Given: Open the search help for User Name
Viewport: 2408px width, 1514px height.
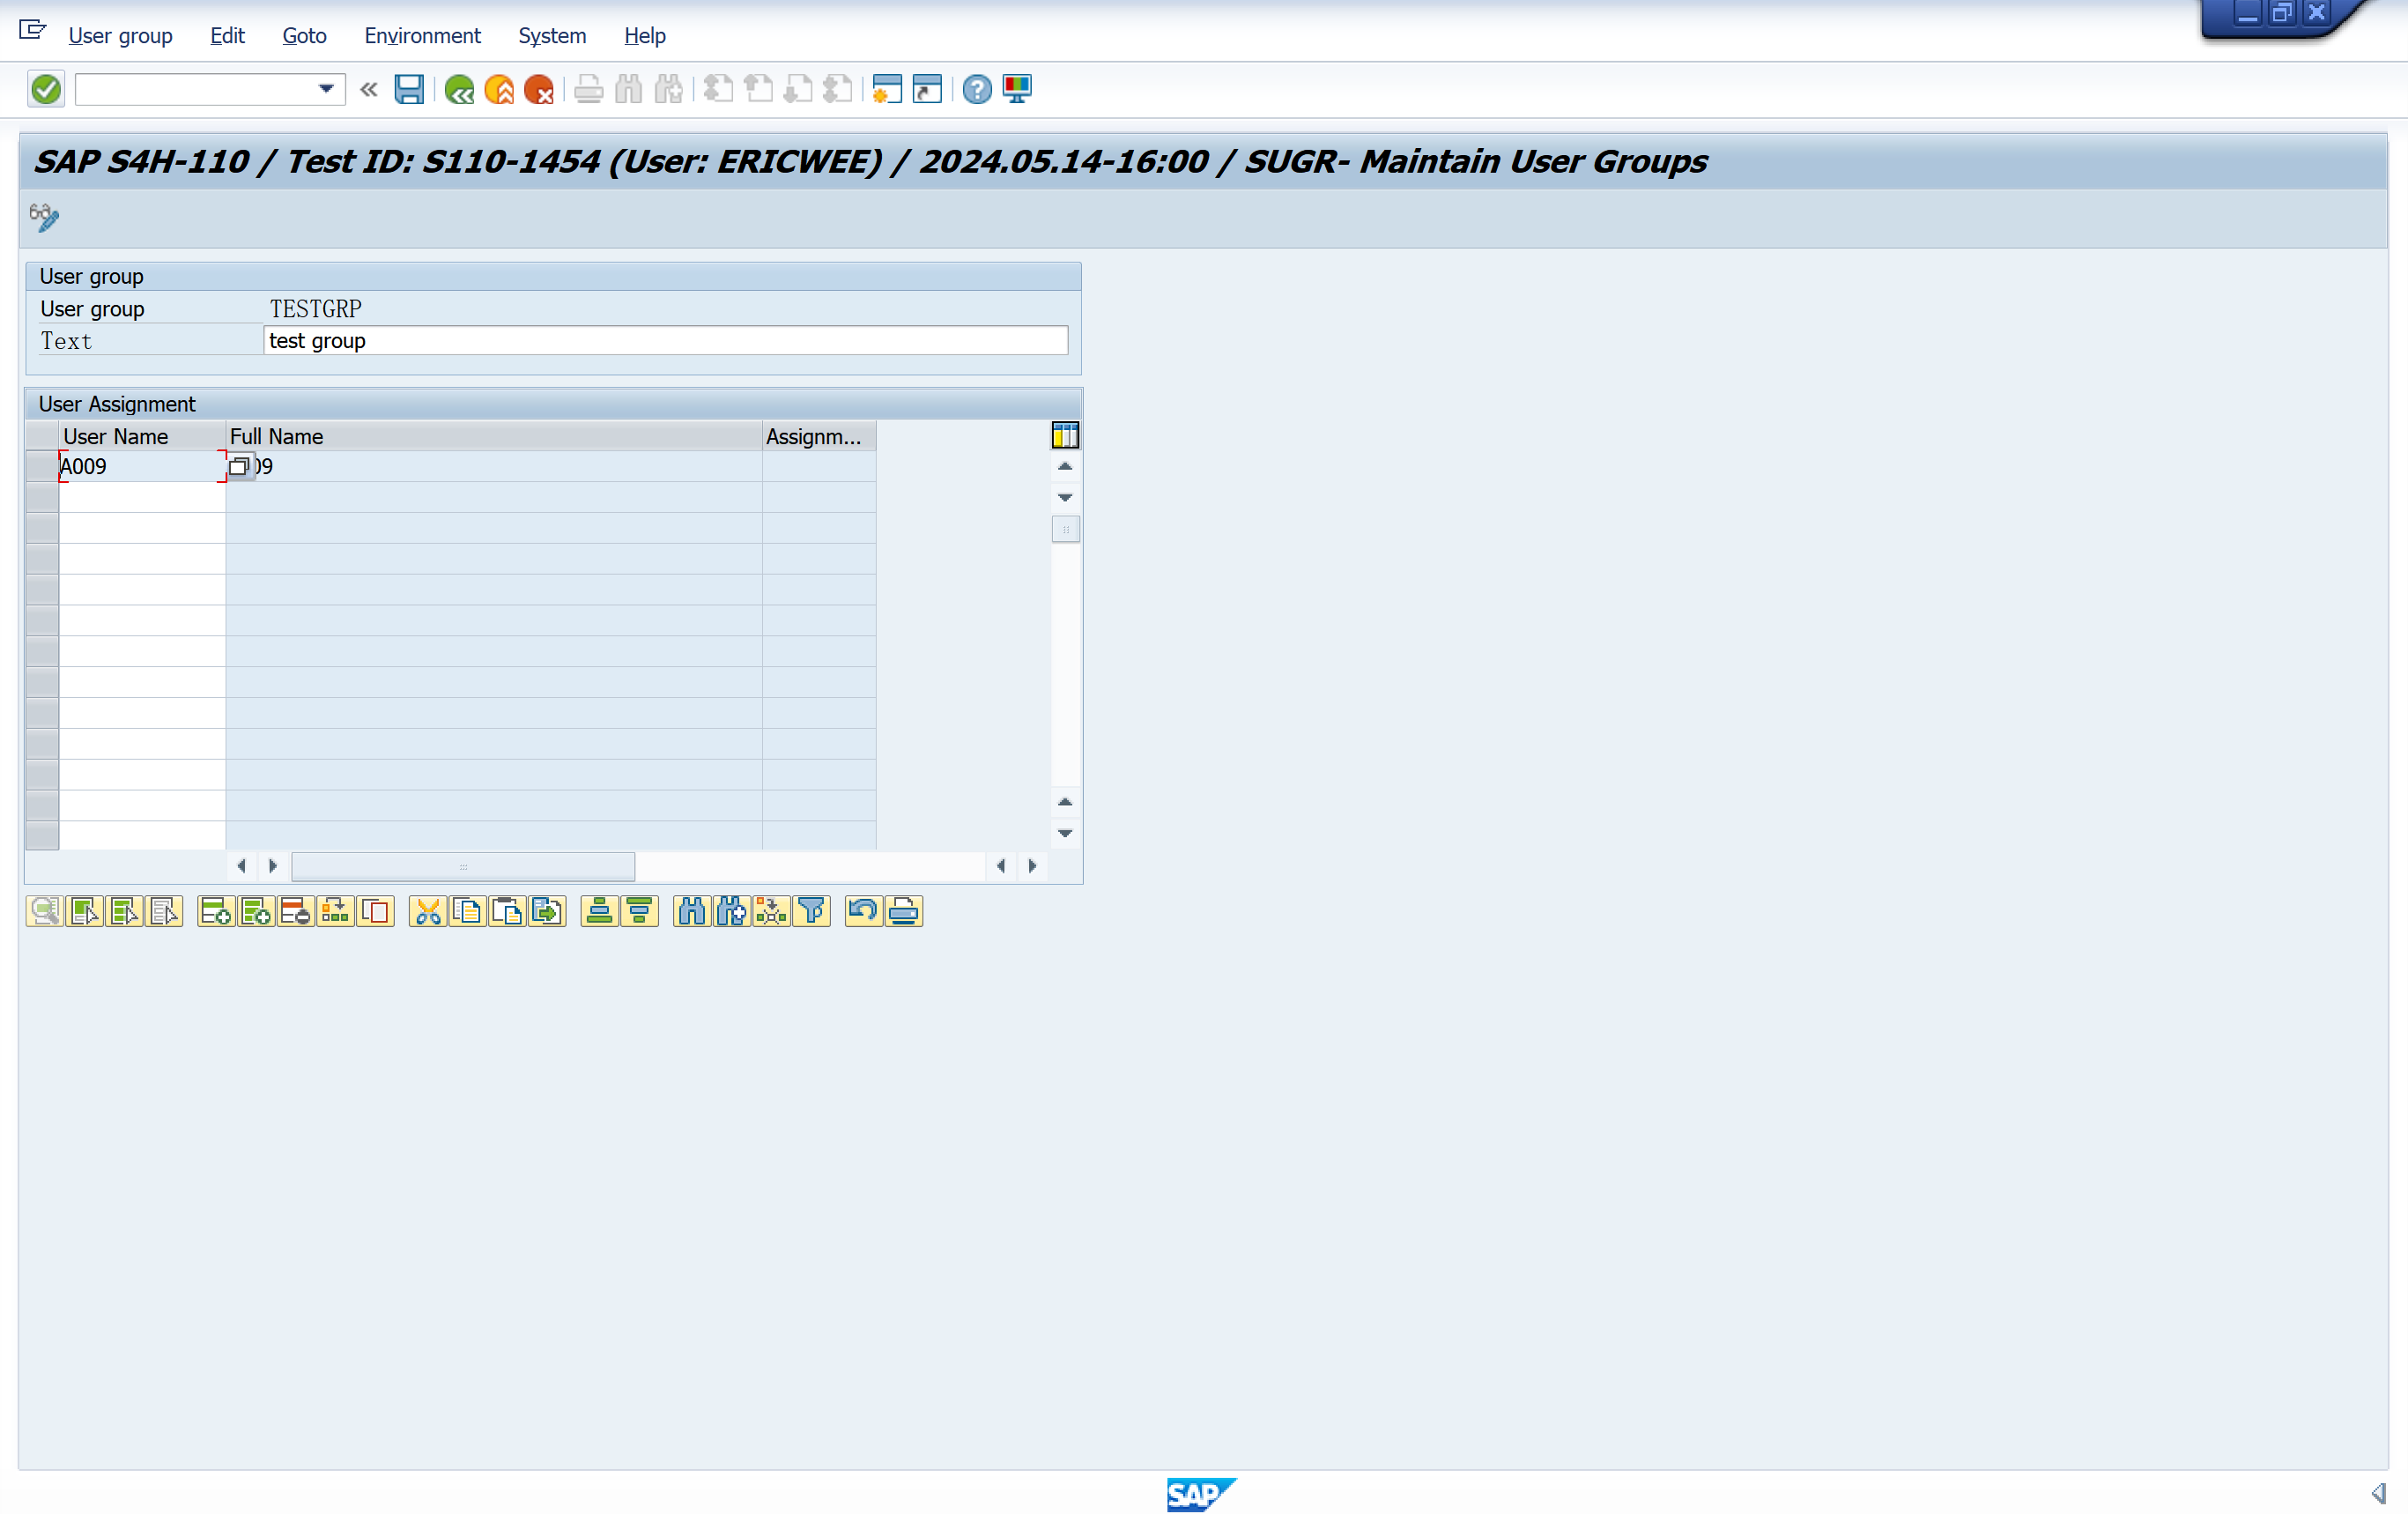Looking at the screenshot, I should point(239,466).
